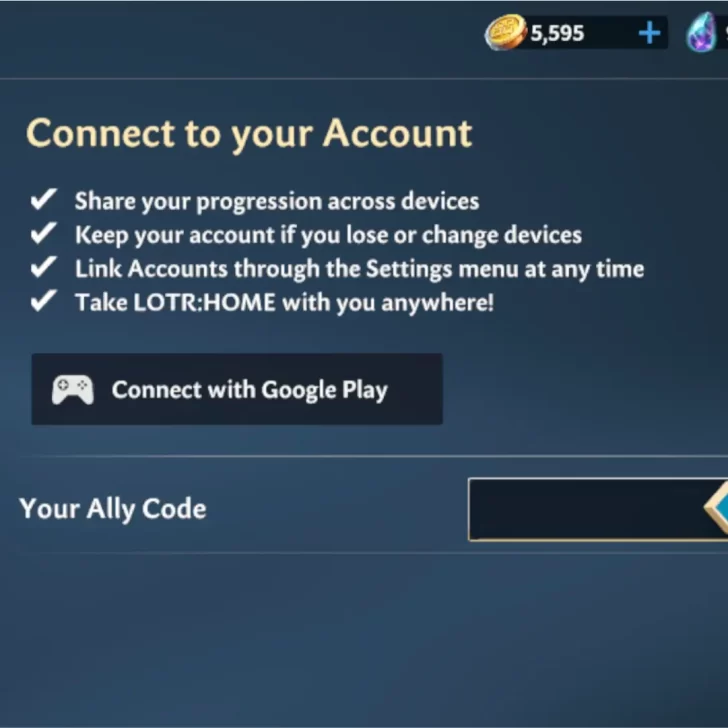Viewport: 728px width, 728px height.
Task: Click Take LOTR:HOME with you anywhere text
Action: pyautogui.click(x=284, y=303)
